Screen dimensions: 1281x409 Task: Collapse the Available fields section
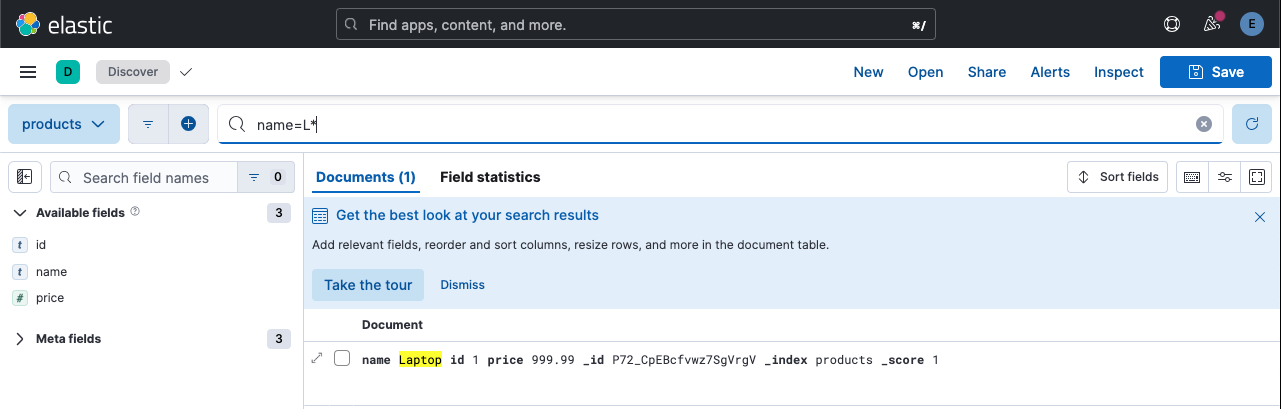[x=20, y=212]
